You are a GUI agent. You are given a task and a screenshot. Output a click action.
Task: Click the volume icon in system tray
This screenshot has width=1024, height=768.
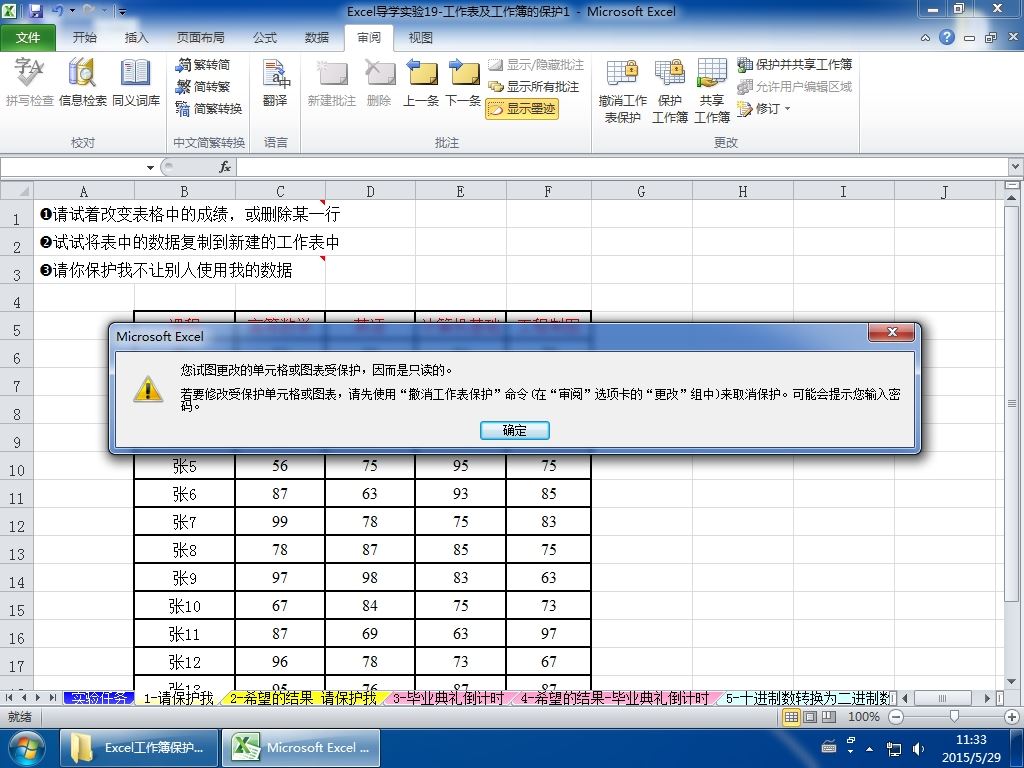coord(918,748)
